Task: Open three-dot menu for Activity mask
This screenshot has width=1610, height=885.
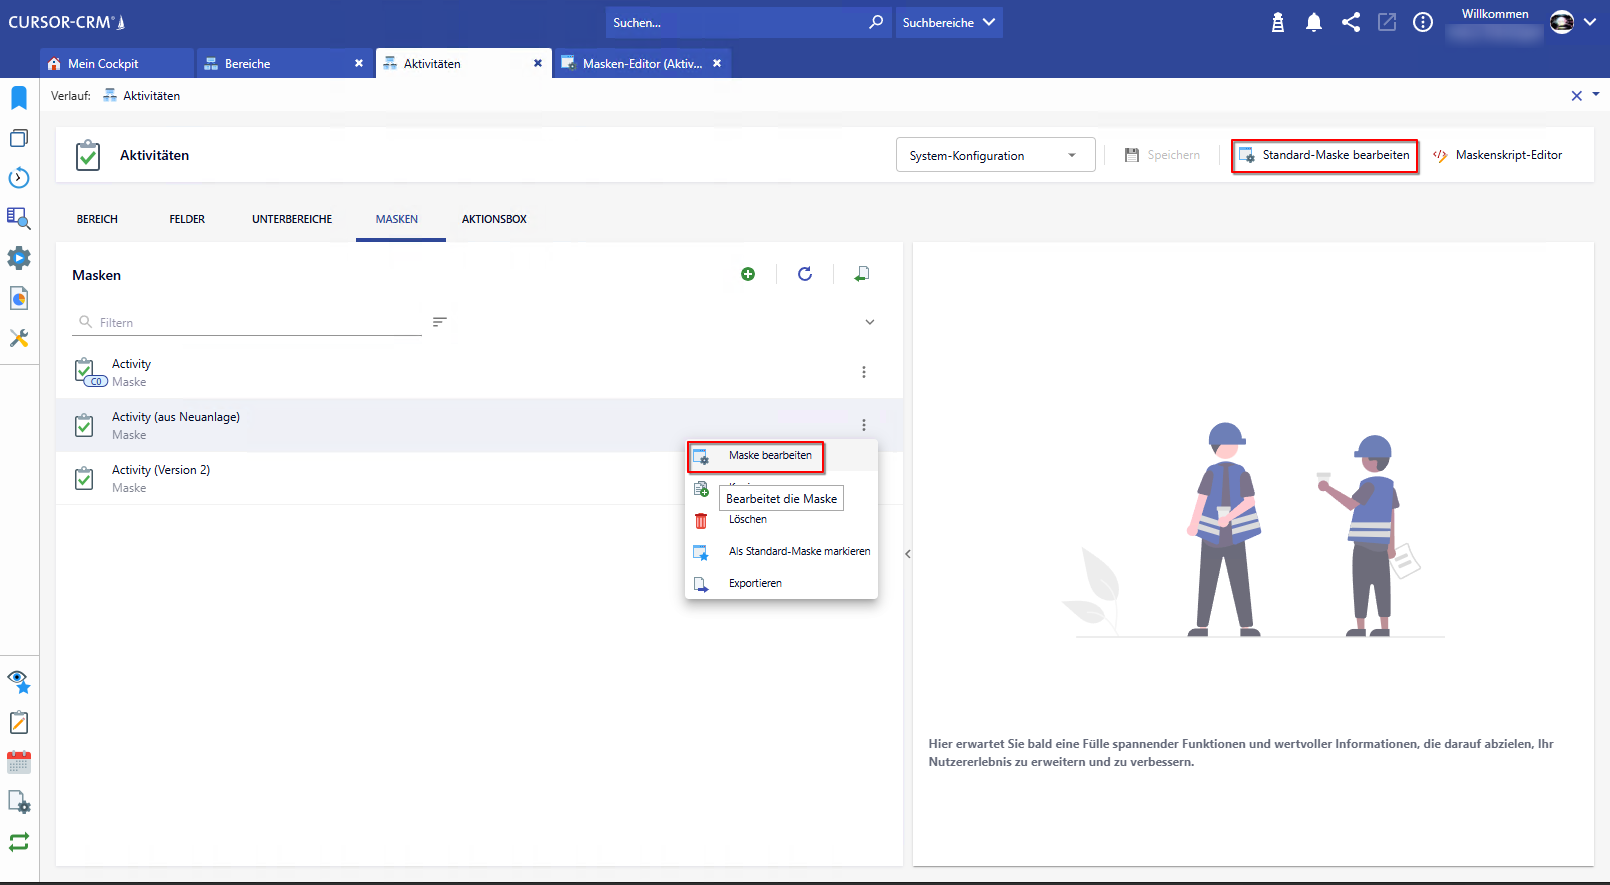Action: click(x=864, y=372)
